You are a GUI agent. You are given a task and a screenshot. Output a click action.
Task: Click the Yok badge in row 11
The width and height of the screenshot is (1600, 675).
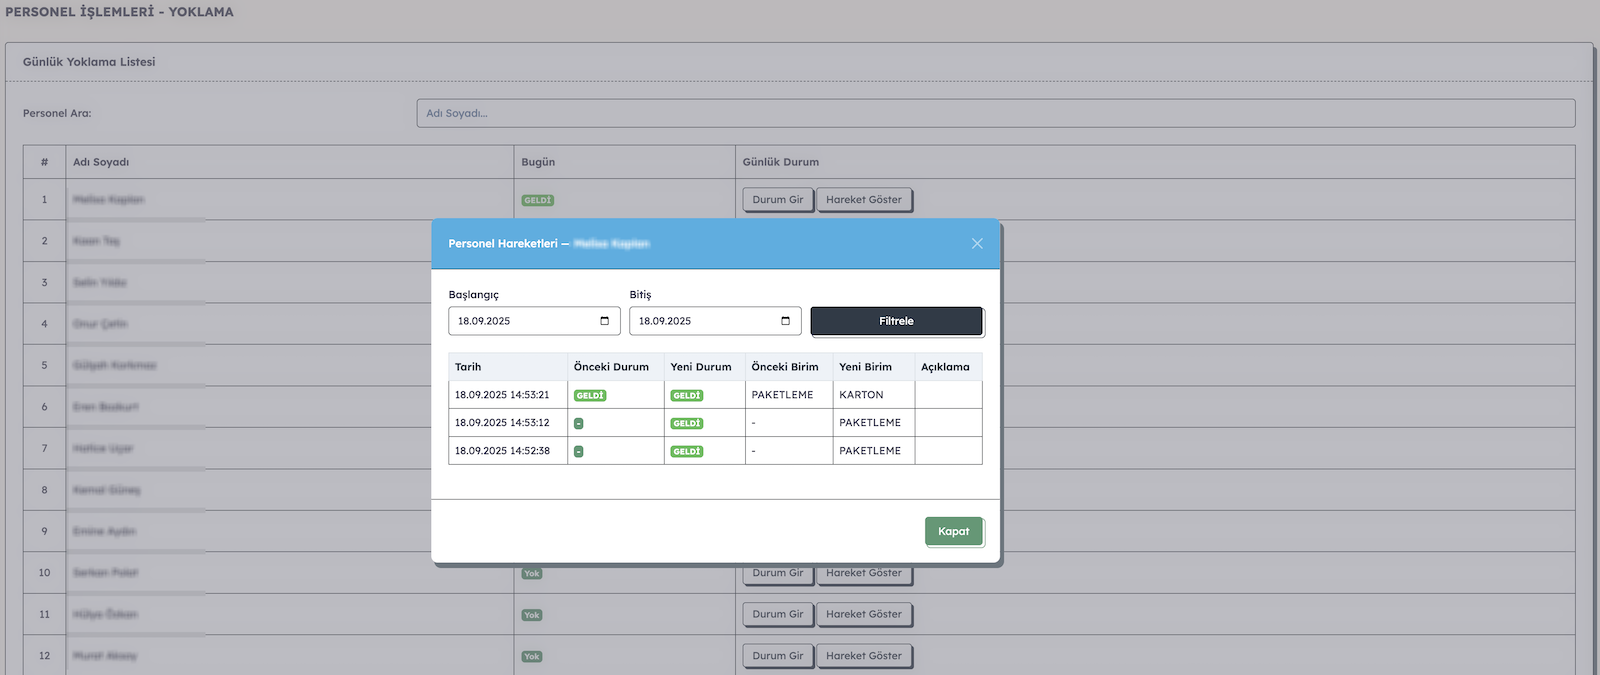532,615
